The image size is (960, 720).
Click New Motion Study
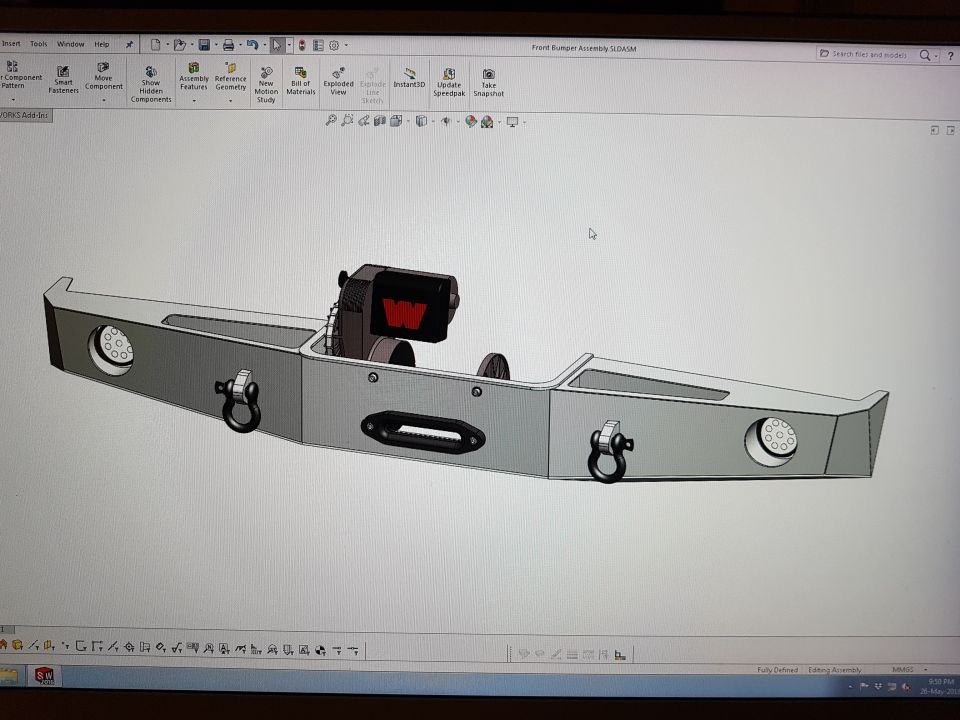point(266,84)
